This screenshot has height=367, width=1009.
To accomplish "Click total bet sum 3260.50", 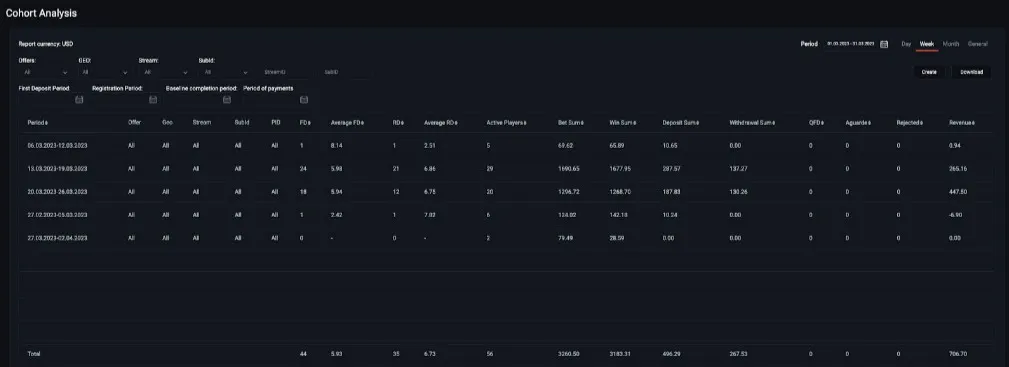I will [569, 354].
